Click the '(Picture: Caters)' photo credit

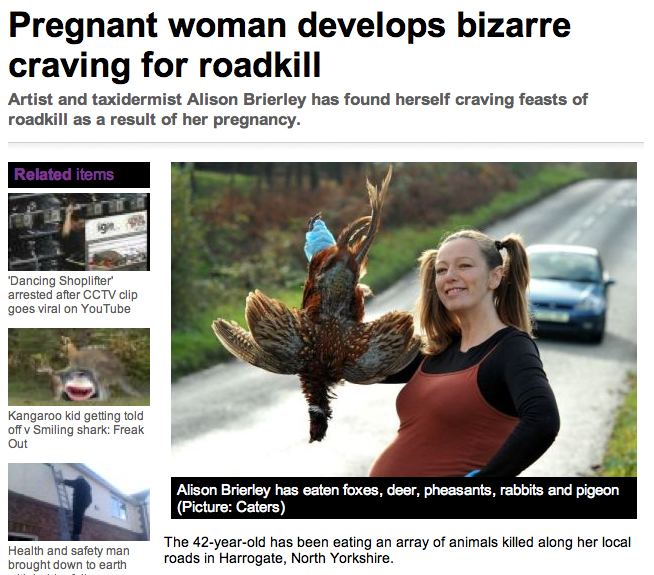(x=231, y=507)
